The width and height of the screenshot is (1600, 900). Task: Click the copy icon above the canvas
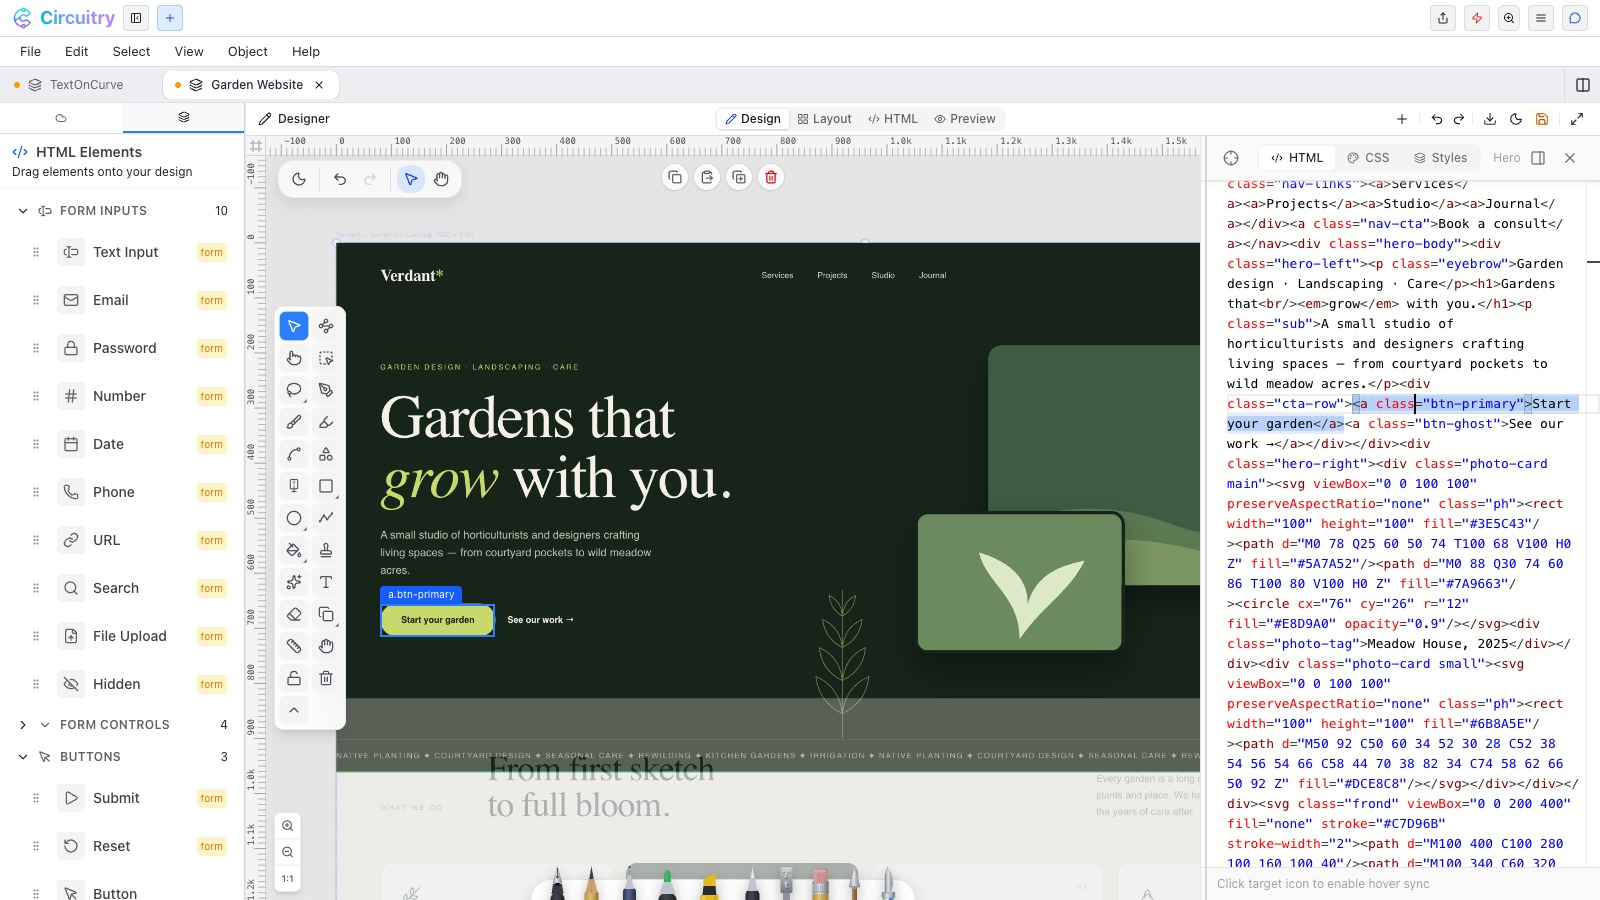point(675,177)
